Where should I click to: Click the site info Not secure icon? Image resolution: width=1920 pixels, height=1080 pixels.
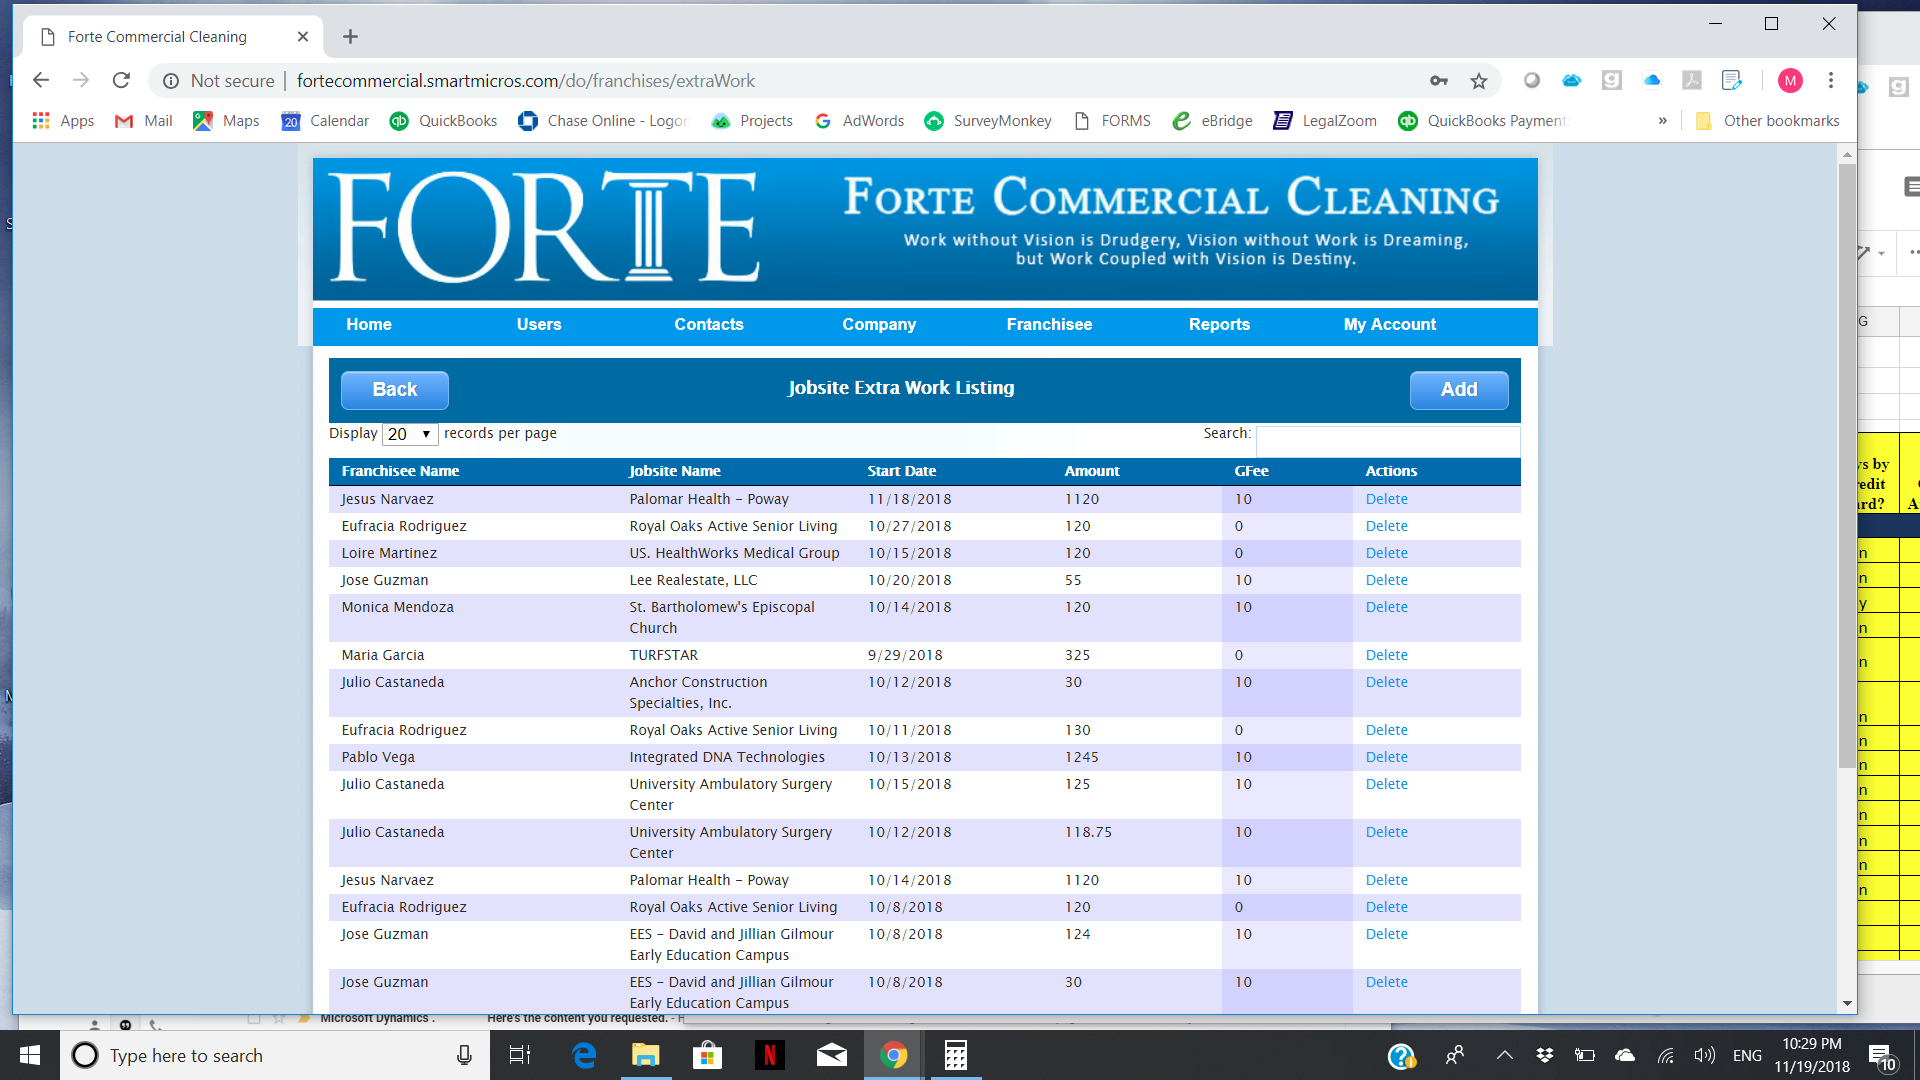(x=171, y=81)
